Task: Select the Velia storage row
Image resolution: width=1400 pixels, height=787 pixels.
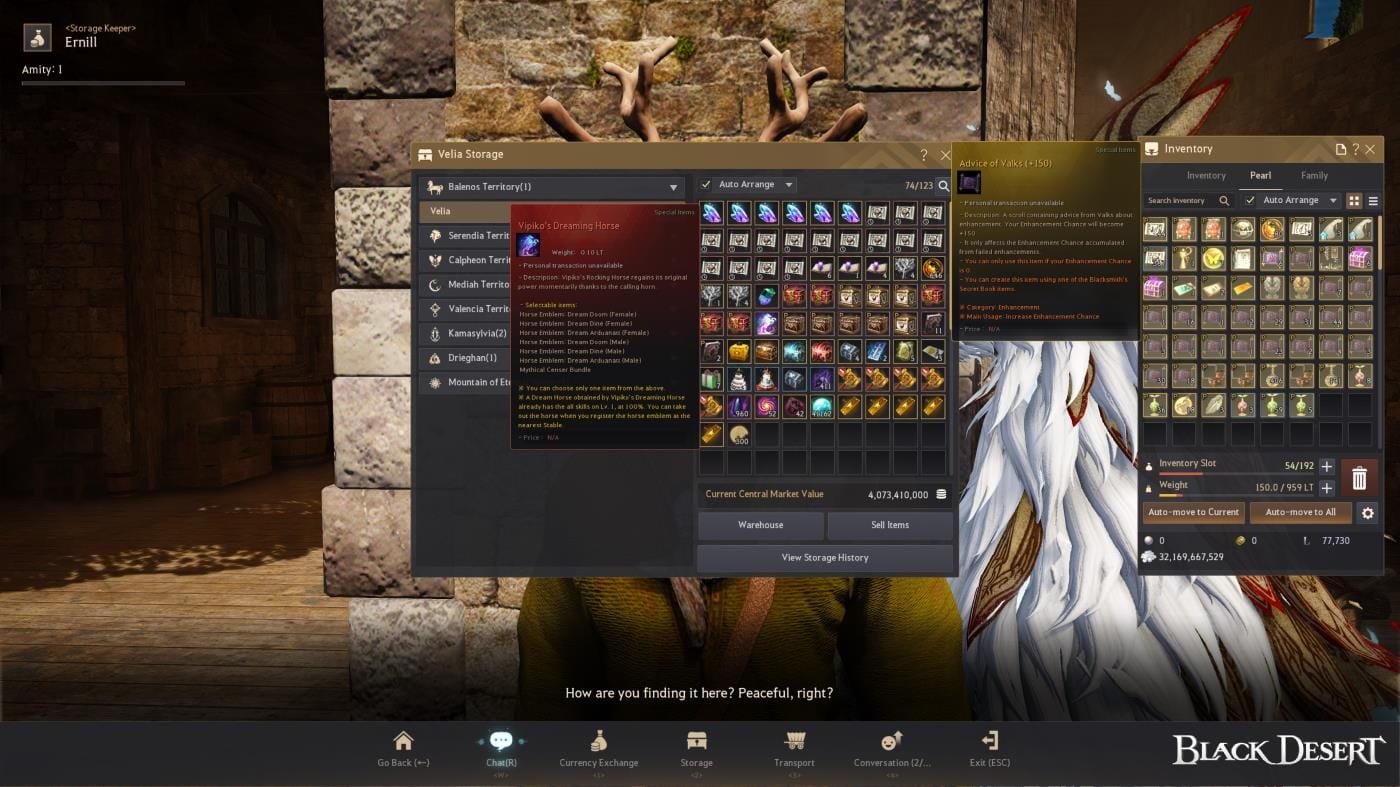Action: point(465,211)
